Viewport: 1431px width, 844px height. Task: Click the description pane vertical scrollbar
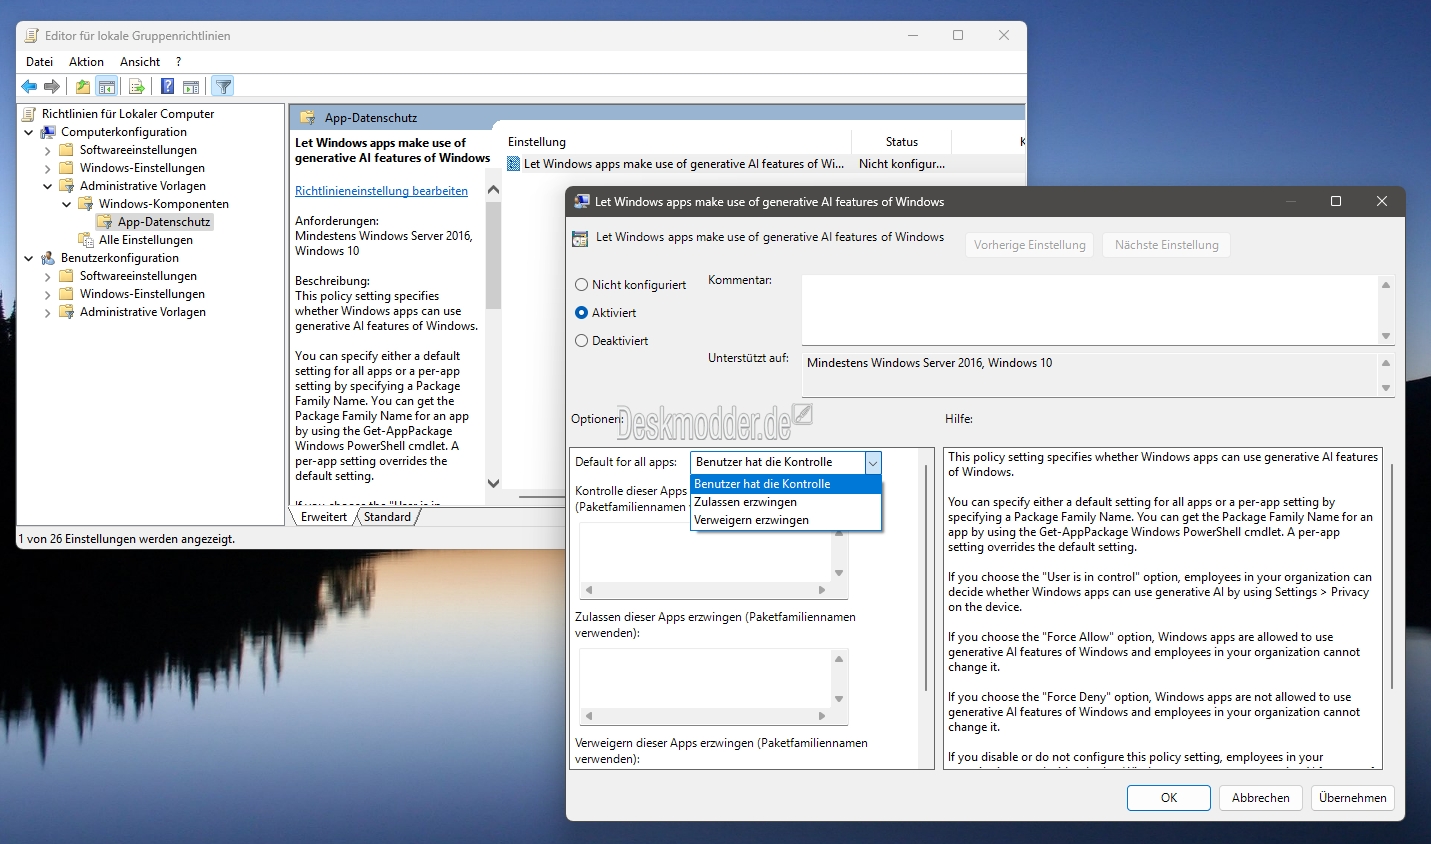pyautogui.click(x=493, y=336)
